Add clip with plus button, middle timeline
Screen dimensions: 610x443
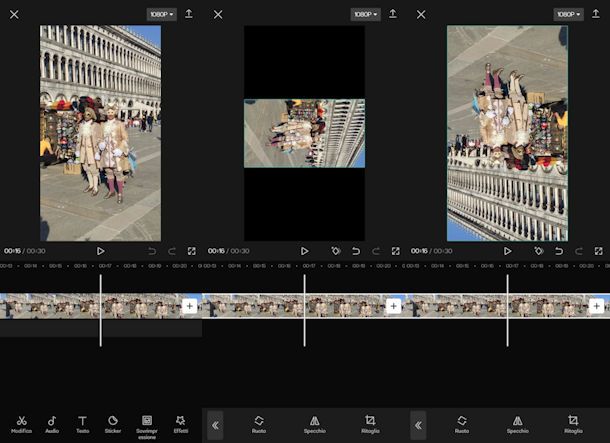pyautogui.click(x=393, y=306)
